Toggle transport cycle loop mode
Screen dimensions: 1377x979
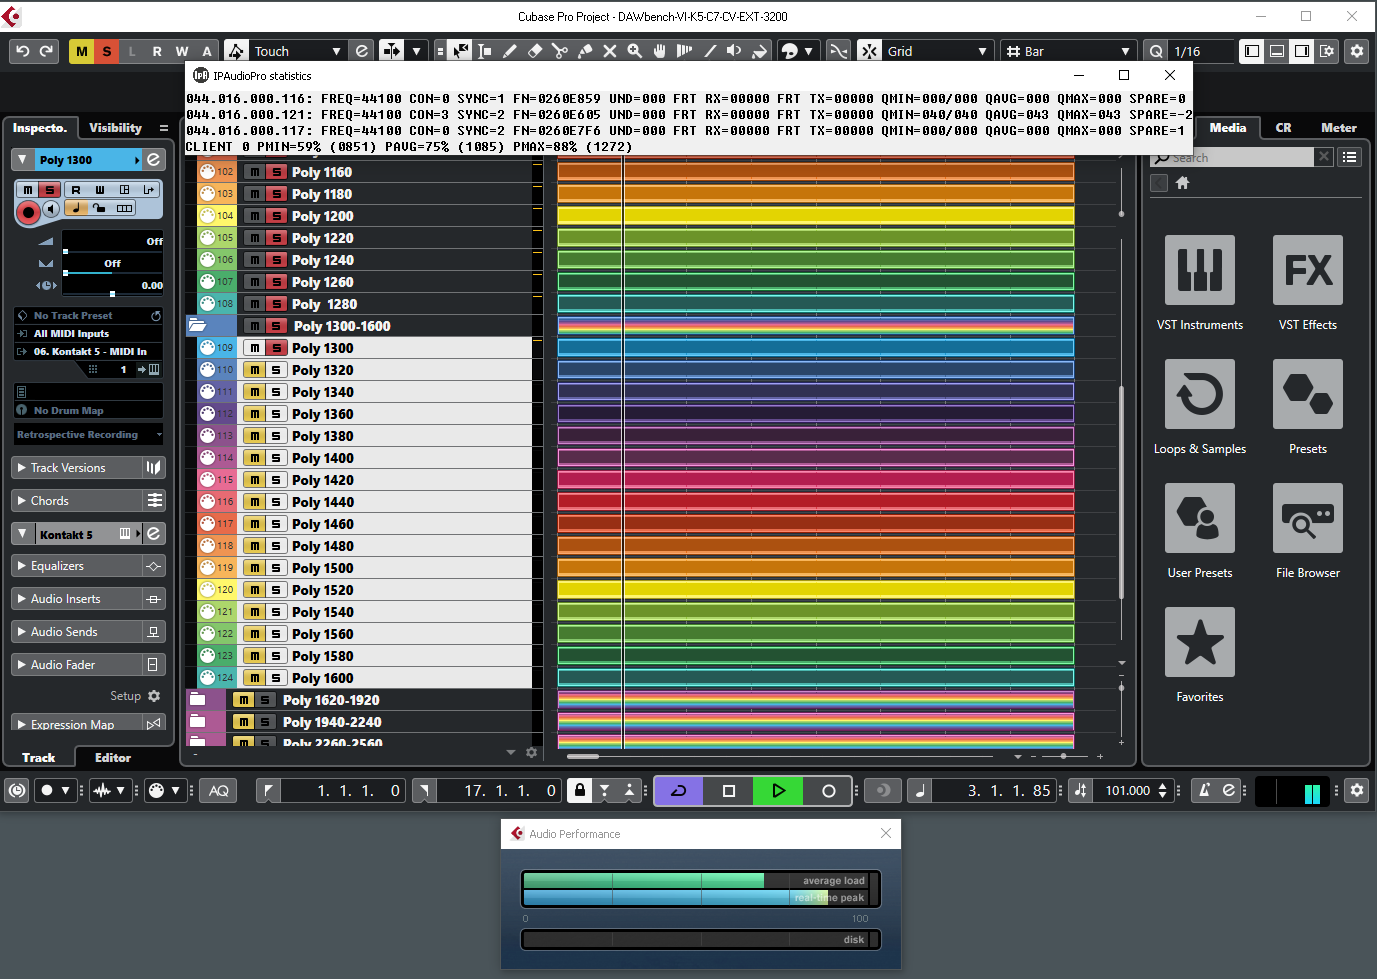tap(679, 791)
